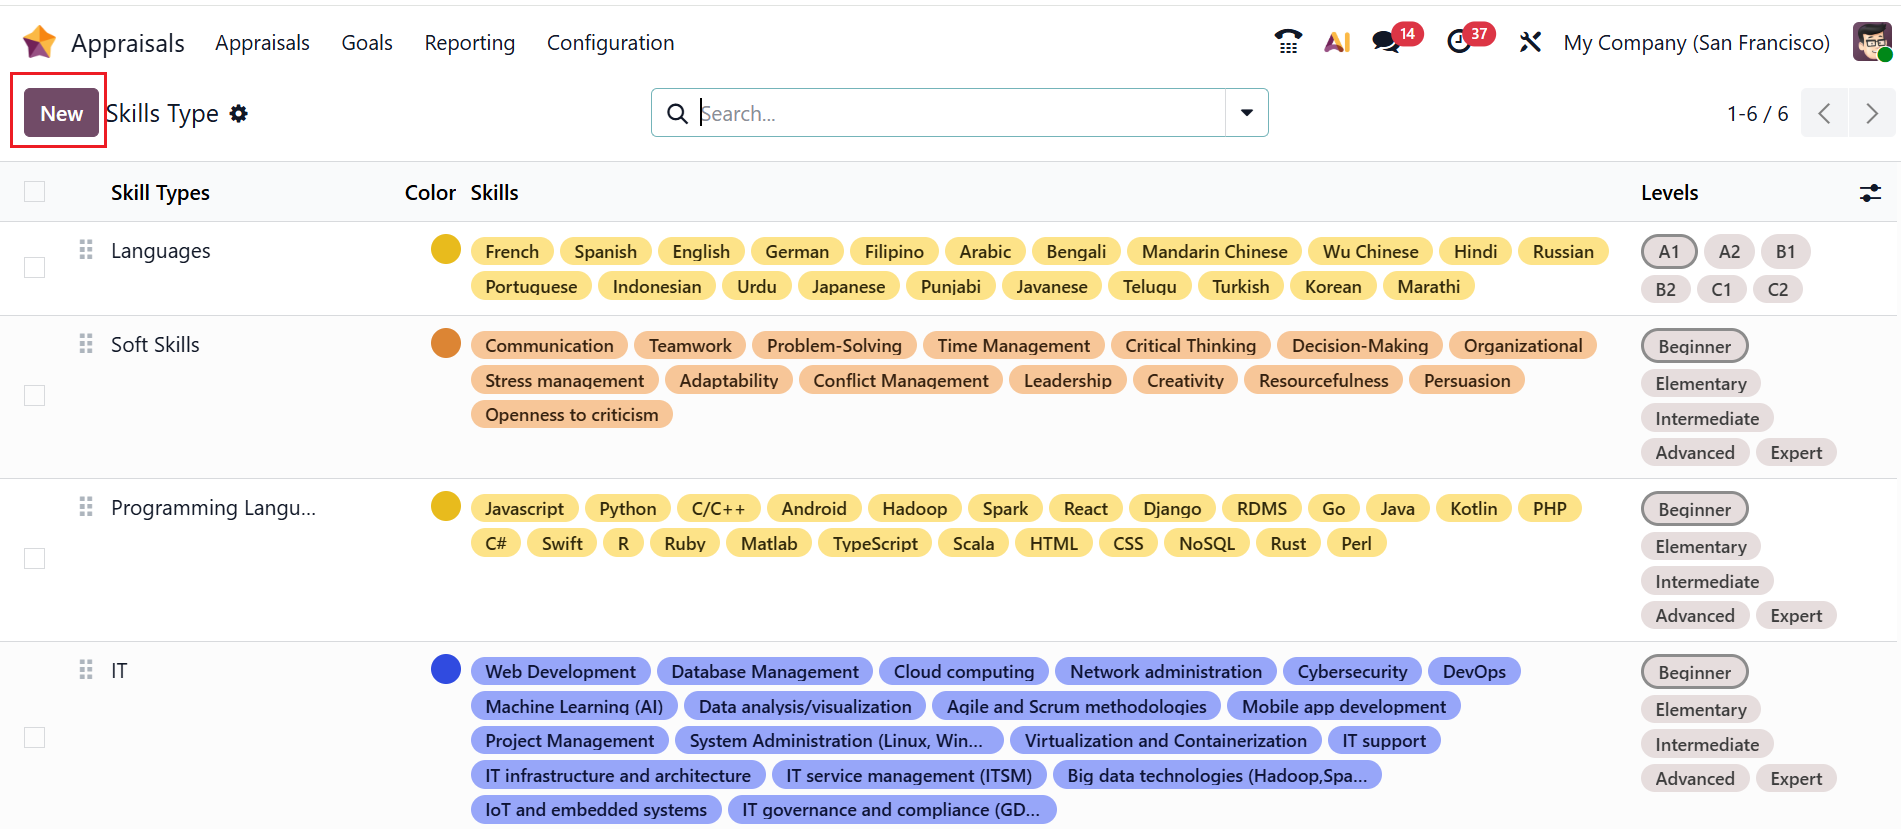Open the Configuration menu
The height and width of the screenshot is (829, 1901).
pos(610,43)
